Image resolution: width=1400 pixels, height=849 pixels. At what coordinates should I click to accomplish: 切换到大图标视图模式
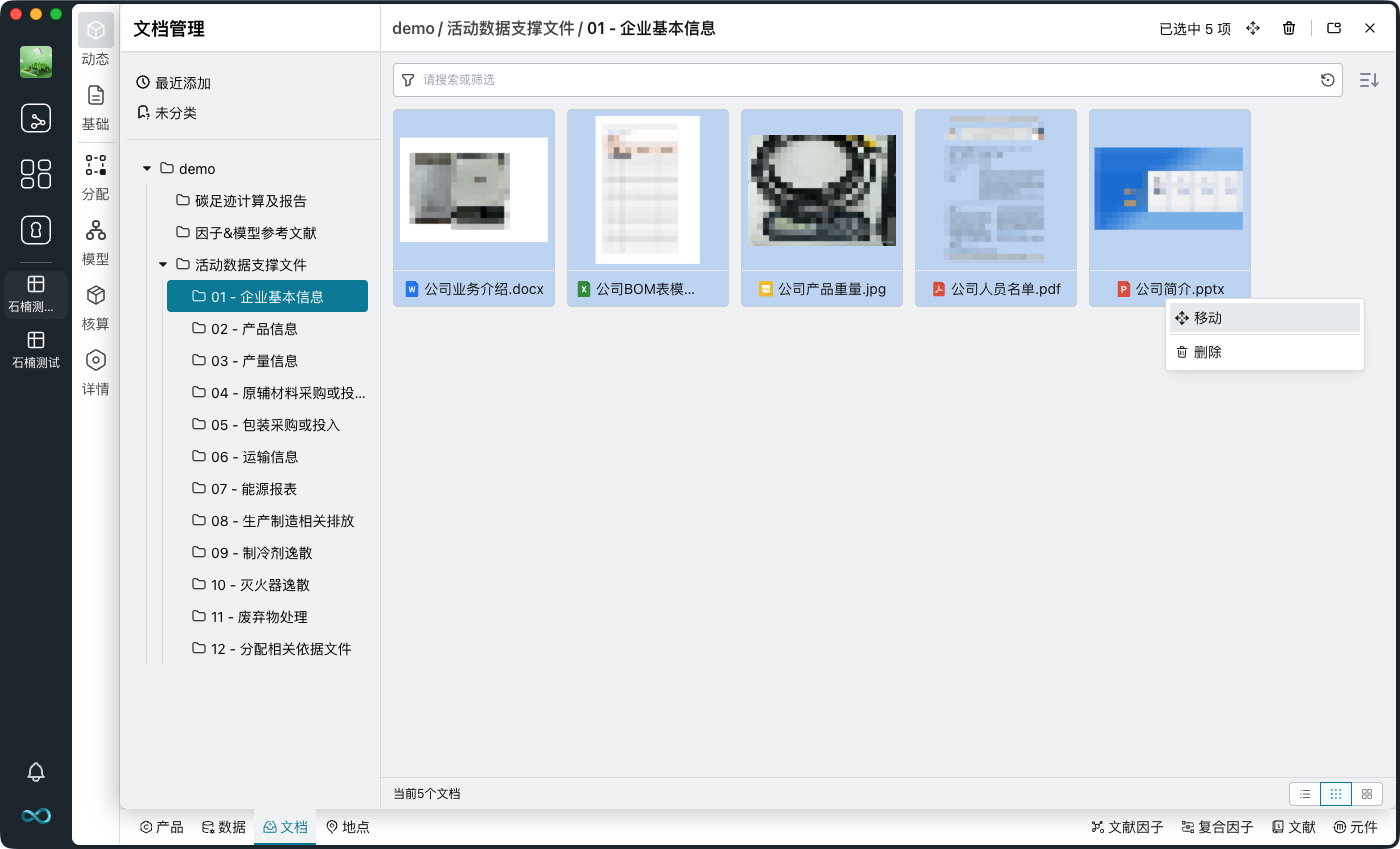pyautogui.click(x=1366, y=793)
